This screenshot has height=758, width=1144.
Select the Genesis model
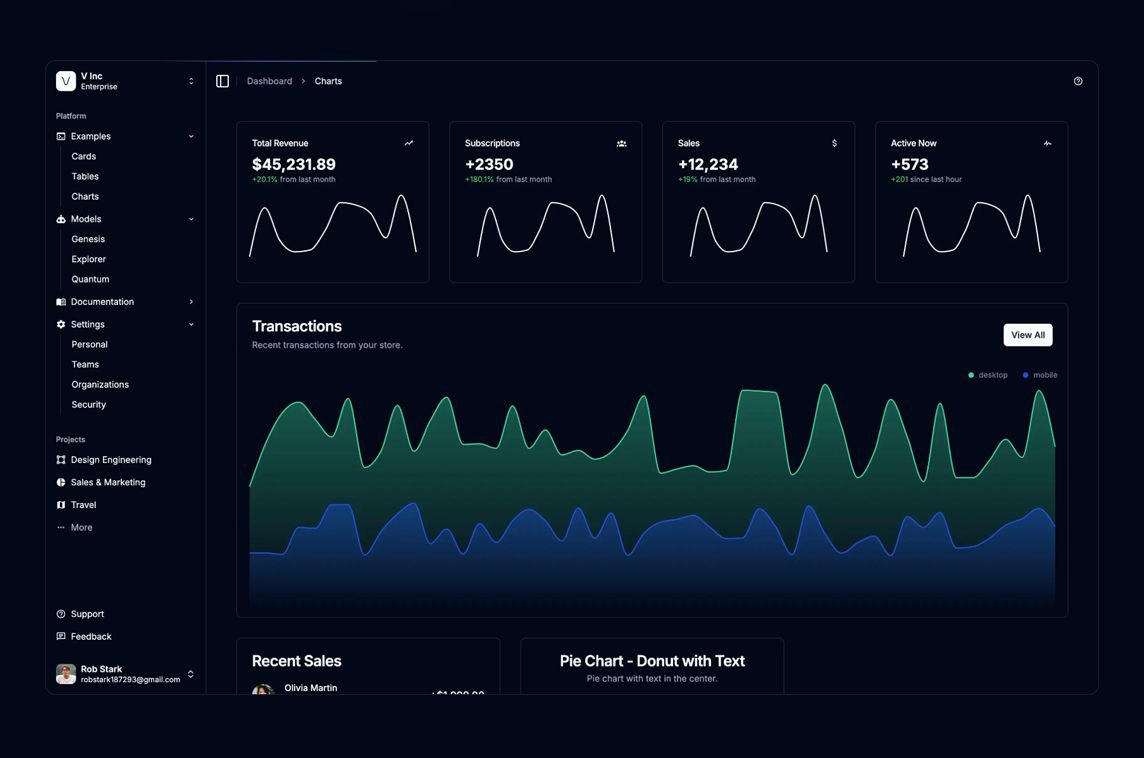(x=88, y=239)
